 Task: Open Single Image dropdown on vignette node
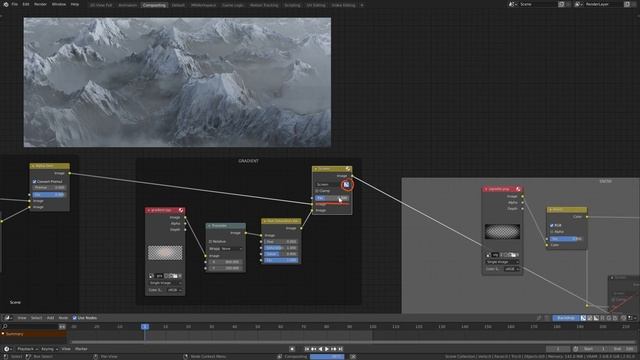pyautogui.click(x=502, y=262)
